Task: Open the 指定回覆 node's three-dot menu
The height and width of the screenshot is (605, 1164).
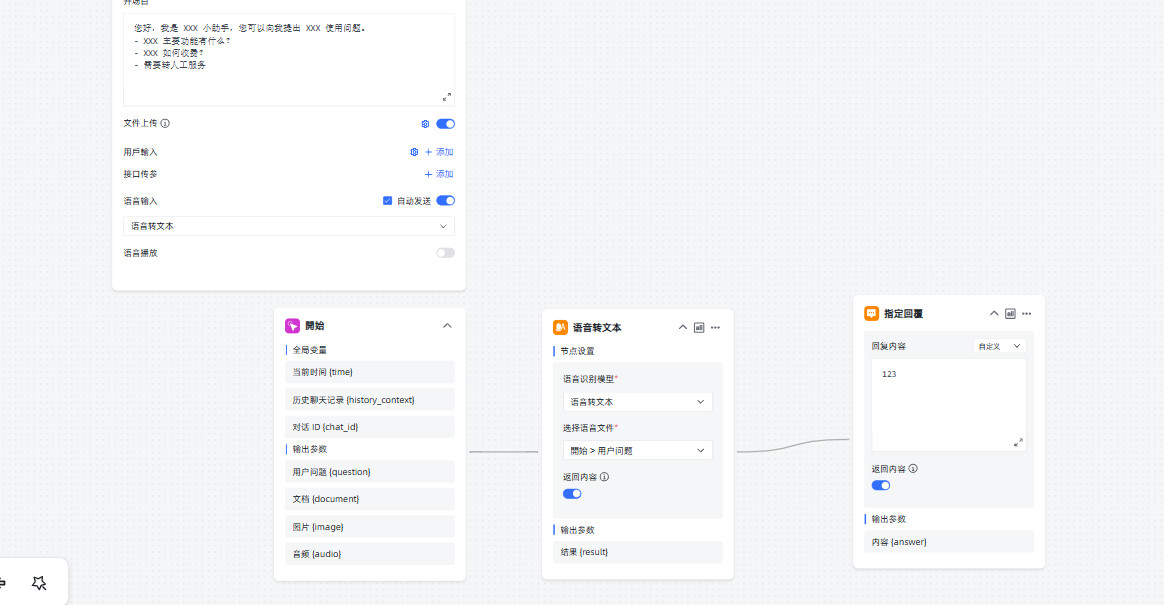Action: (x=1026, y=313)
